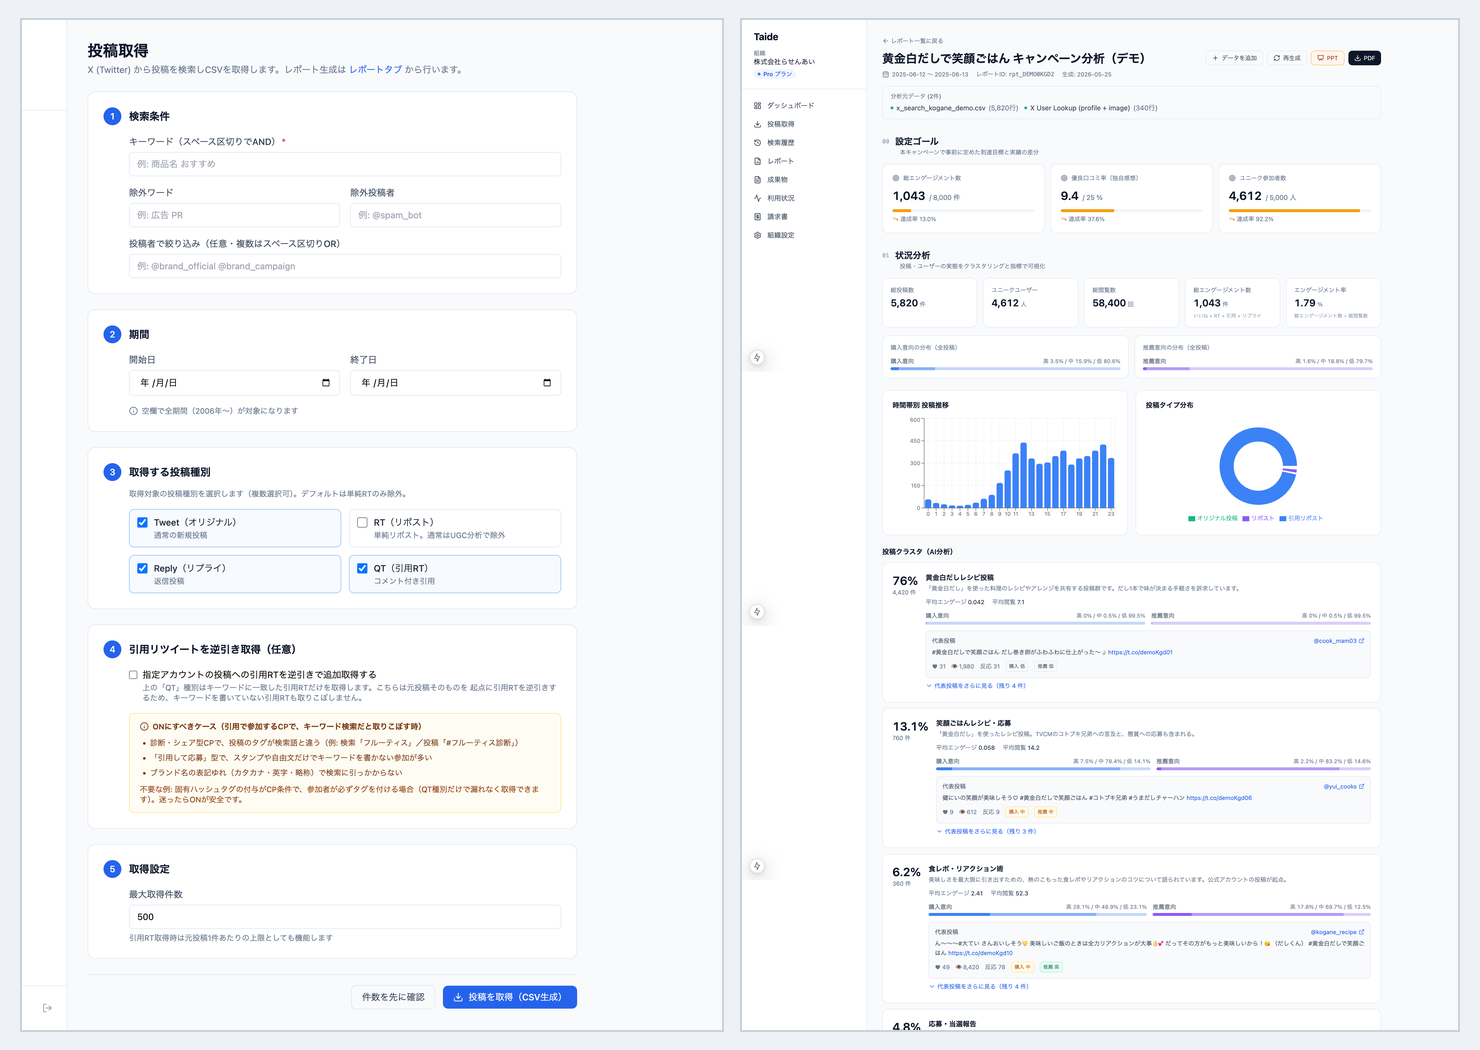
Task: Uncheck the Tweet（オリジナル）checkbox
Action: coord(142,522)
